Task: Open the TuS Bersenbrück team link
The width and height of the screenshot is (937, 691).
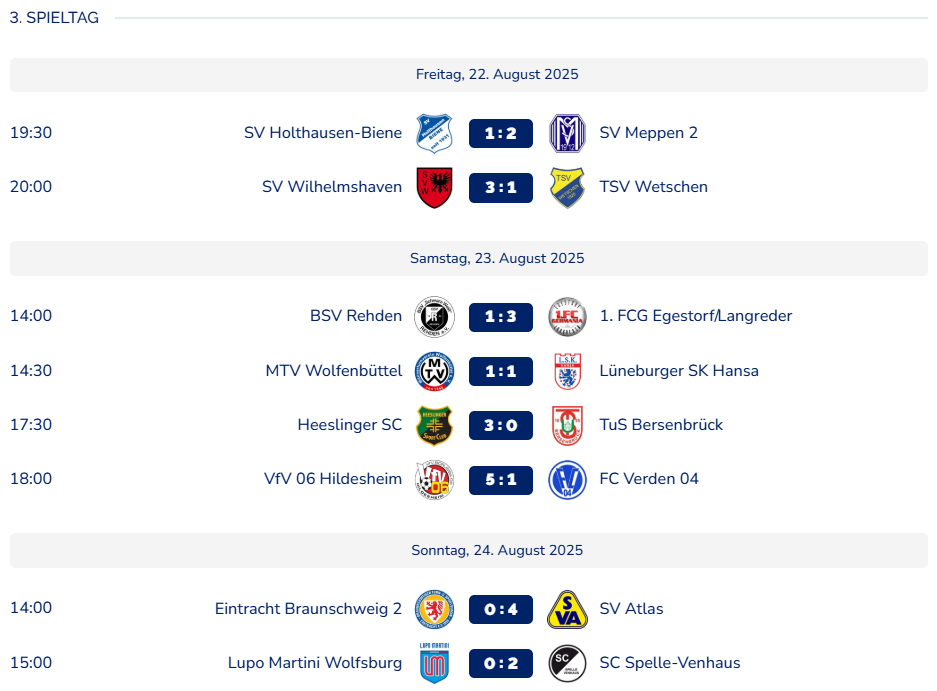Action: point(661,424)
